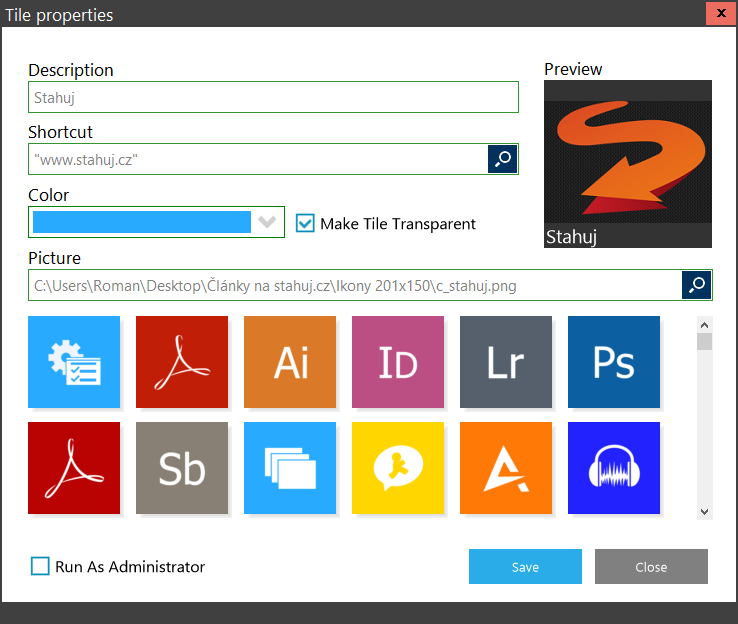Close the Tile properties window with X

(x=721, y=13)
